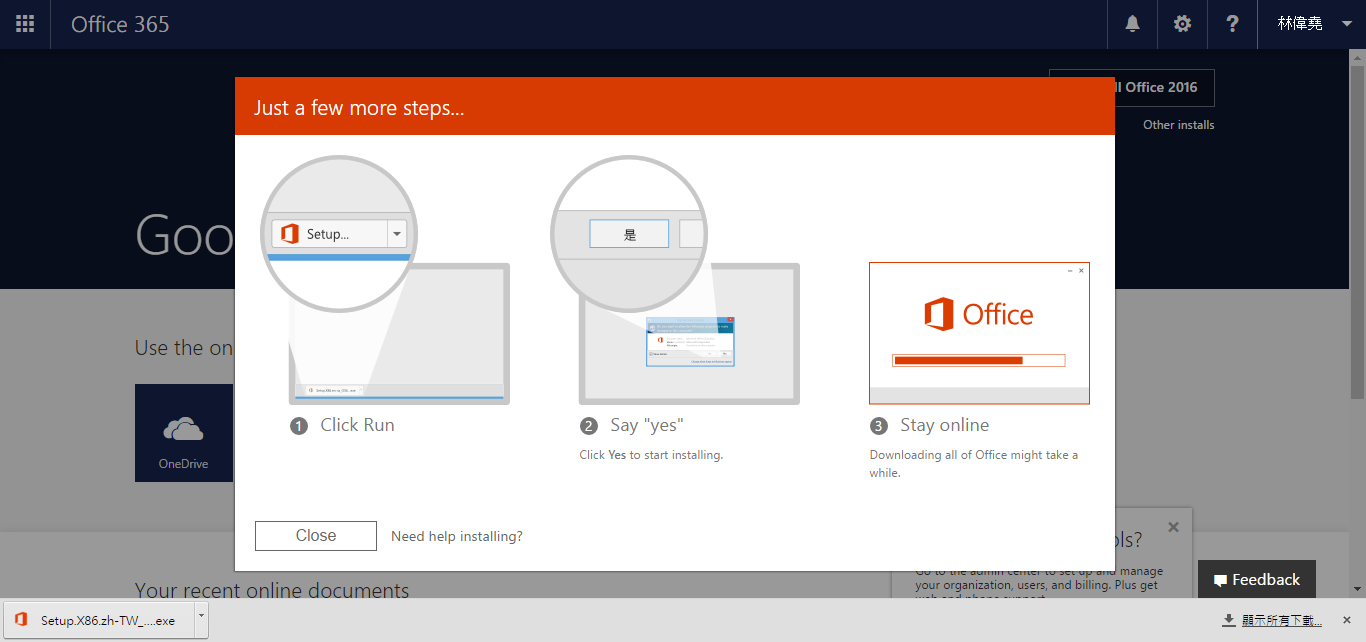The image size is (1366, 642).
Task: Click the 是 button illustration in Say yes step
Action: [x=629, y=234]
